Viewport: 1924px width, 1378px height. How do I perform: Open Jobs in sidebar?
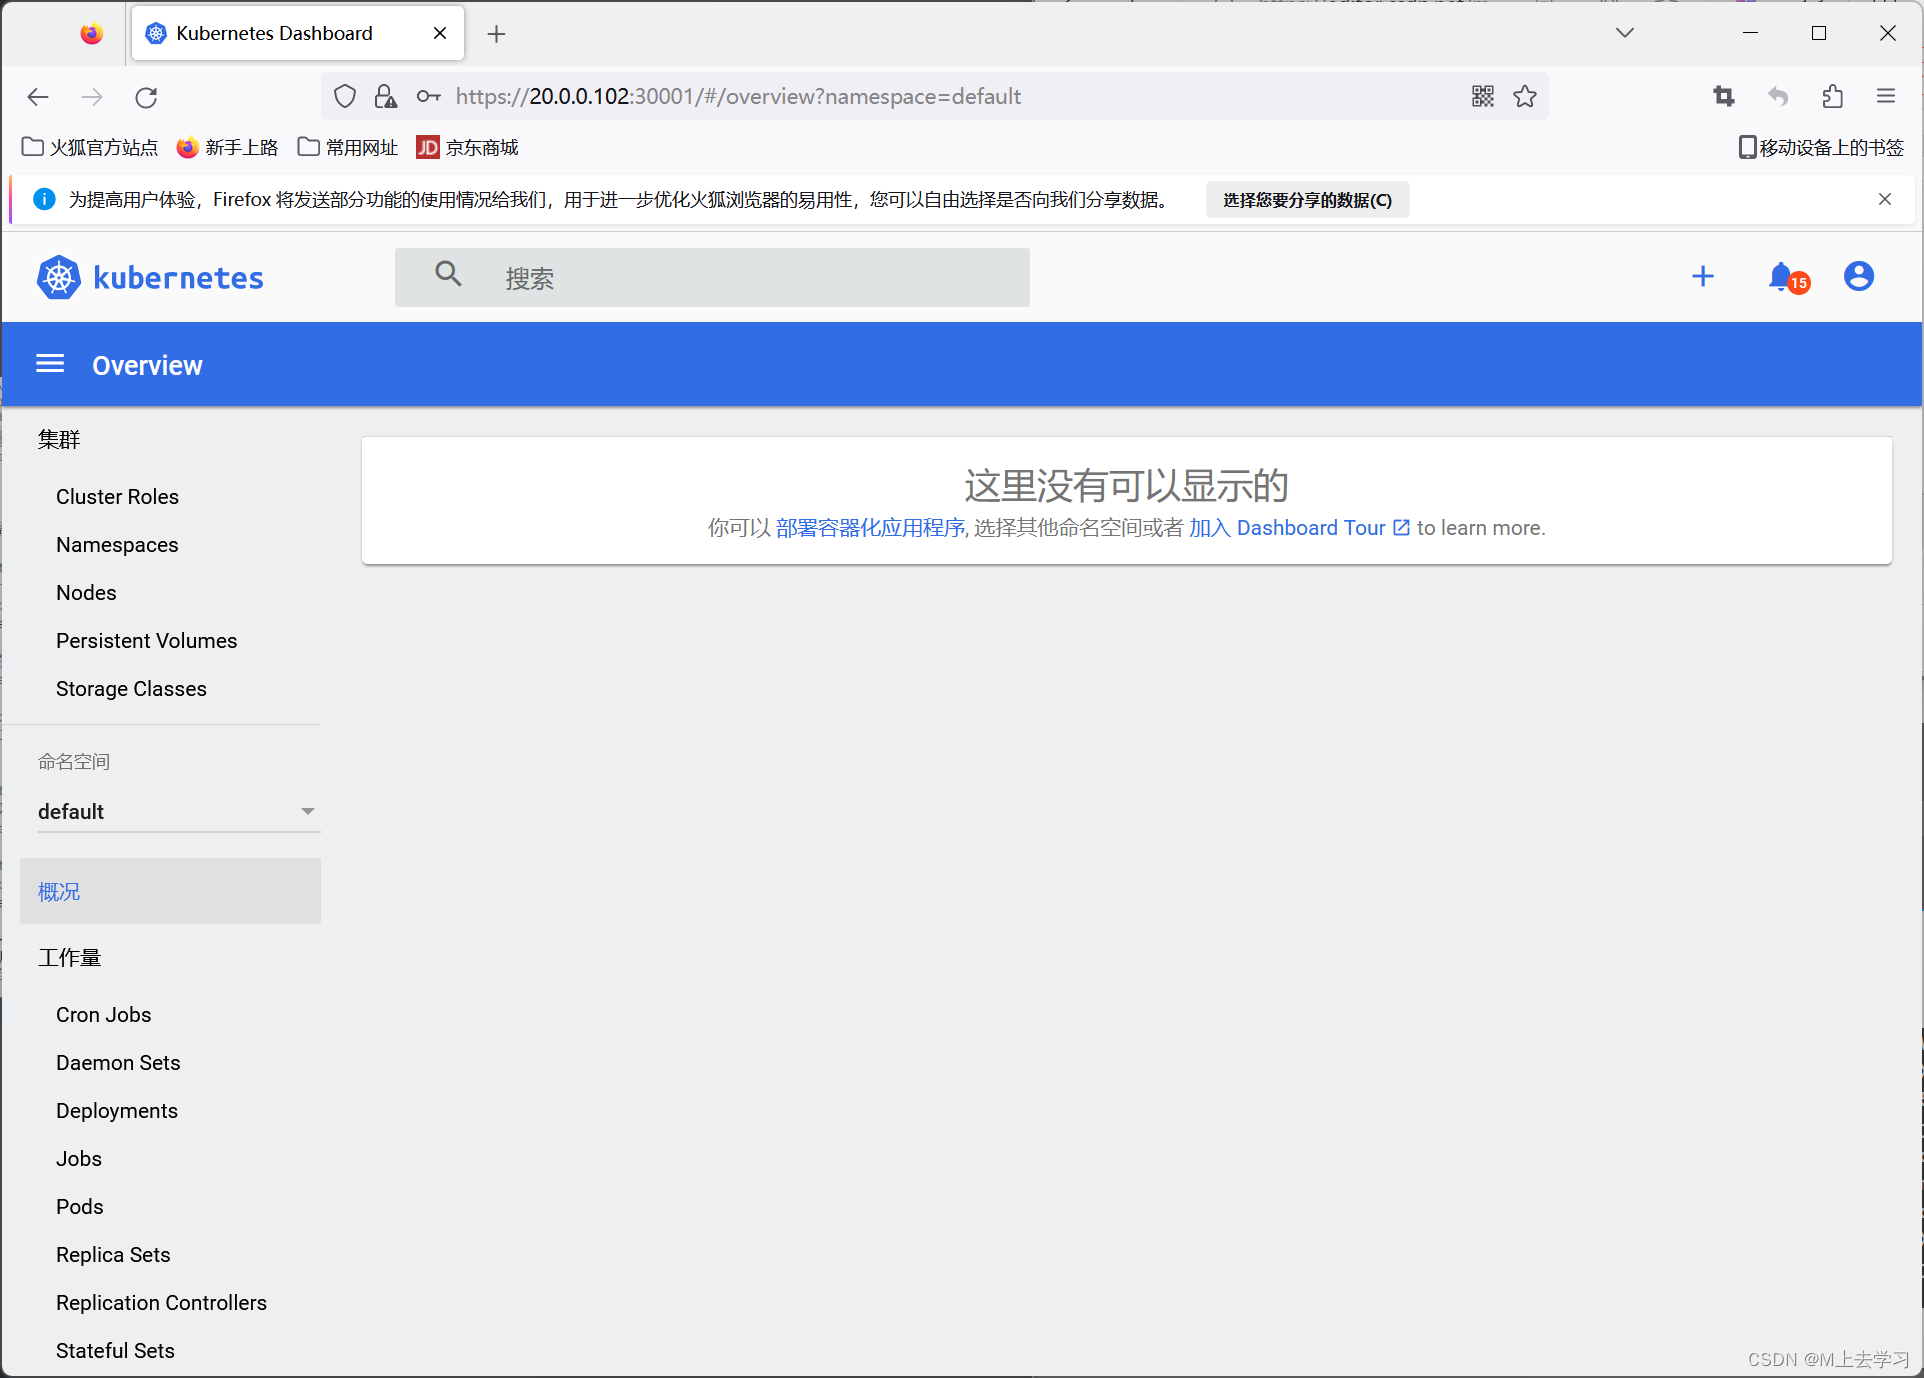tap(78, 1159)
